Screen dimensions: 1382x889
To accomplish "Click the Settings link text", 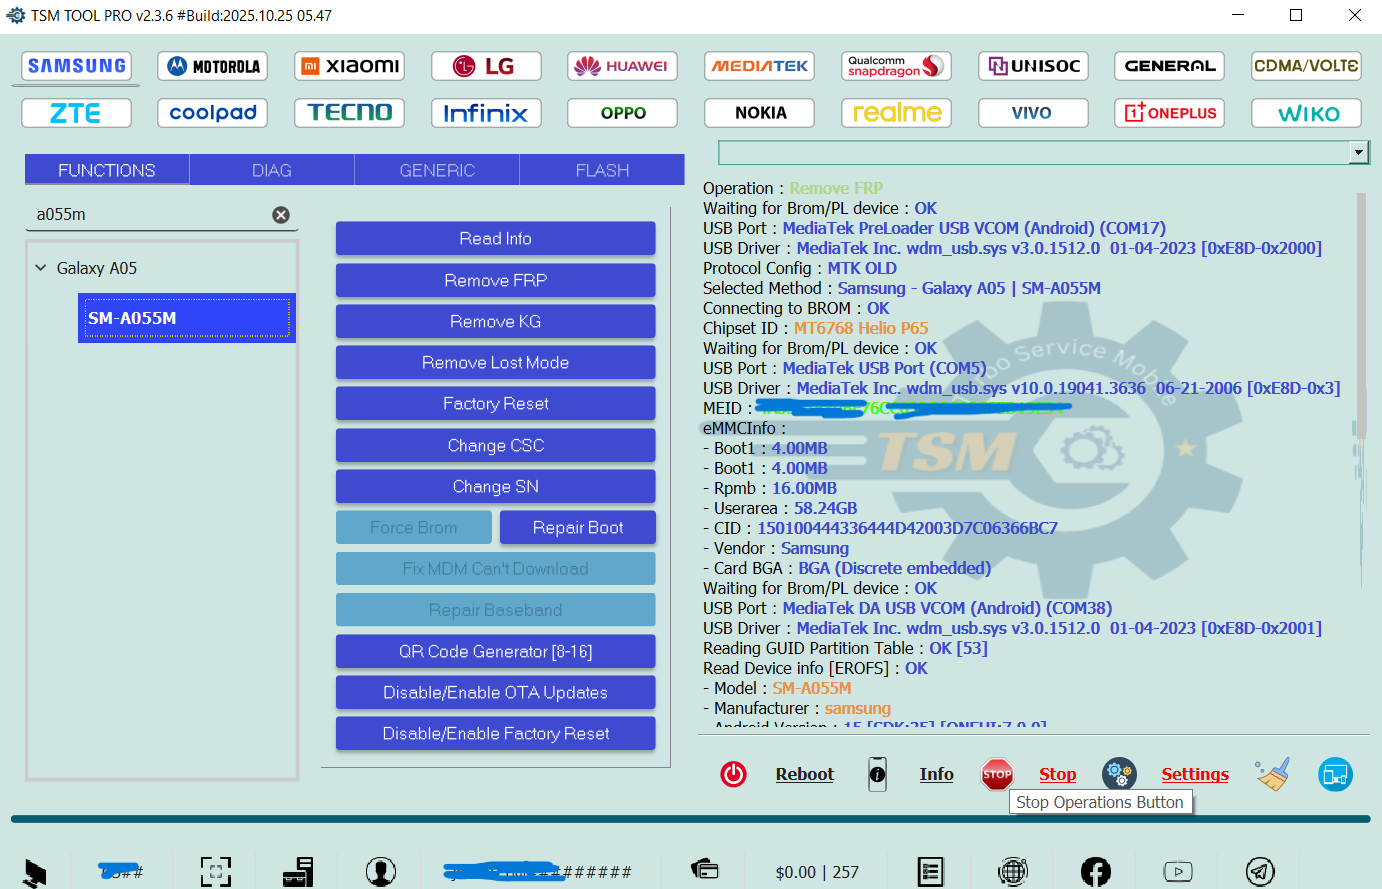I will [x=1194, y=774].
